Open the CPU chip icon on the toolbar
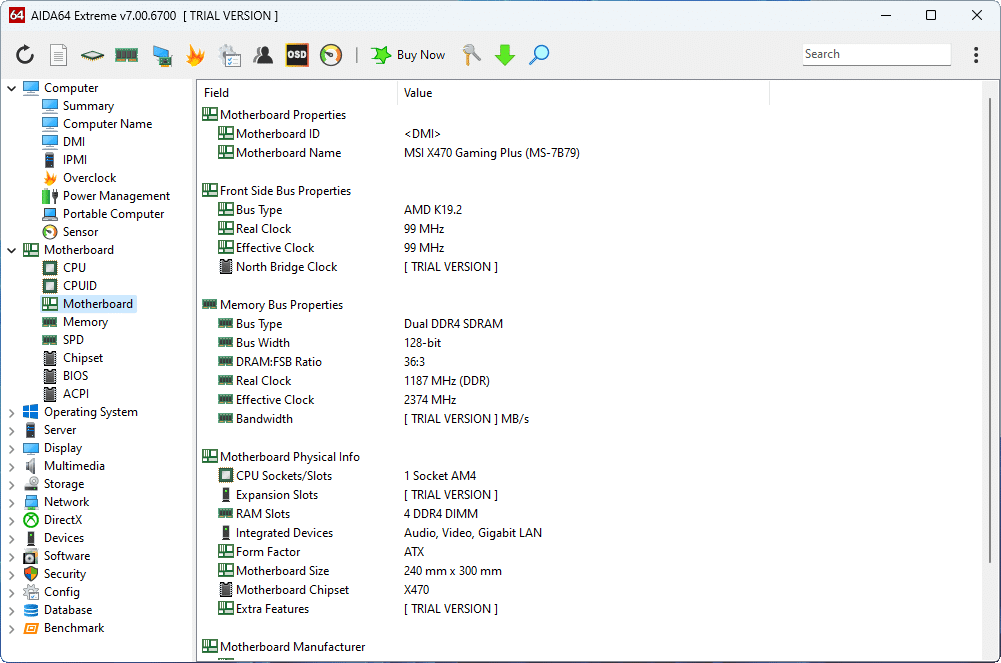Viewport: 1001px width, 663px height. pos(90,55)
